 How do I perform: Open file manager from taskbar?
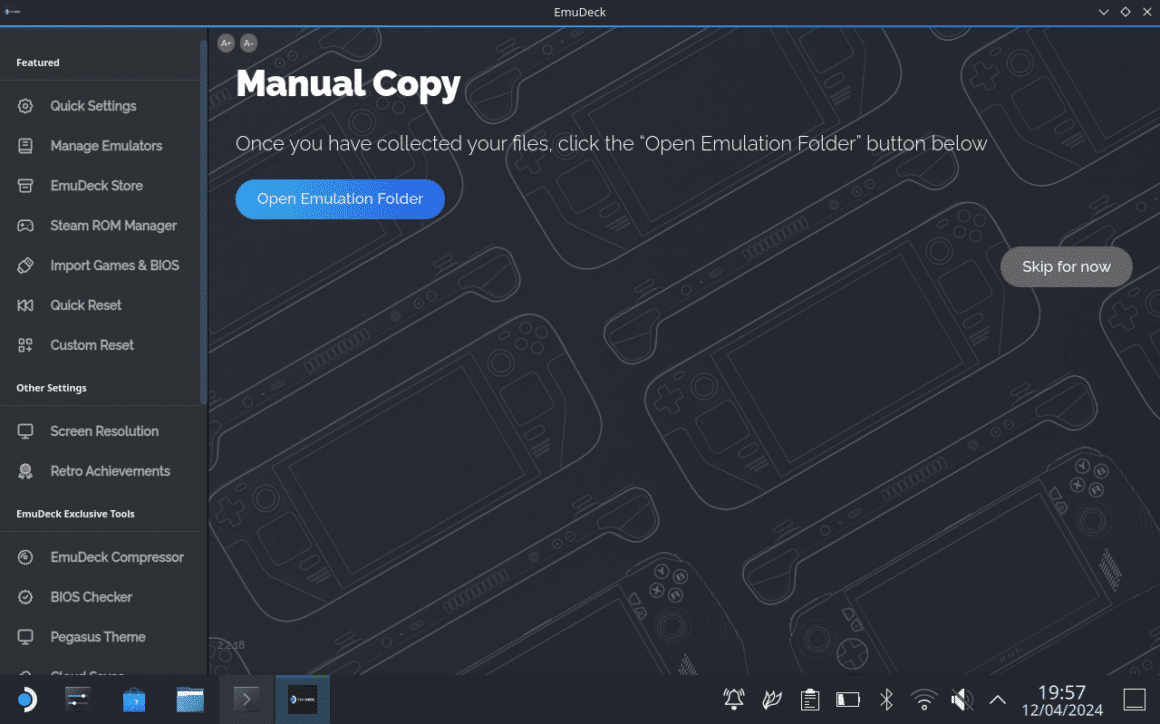pyautogui.click(x=190, y=699)
